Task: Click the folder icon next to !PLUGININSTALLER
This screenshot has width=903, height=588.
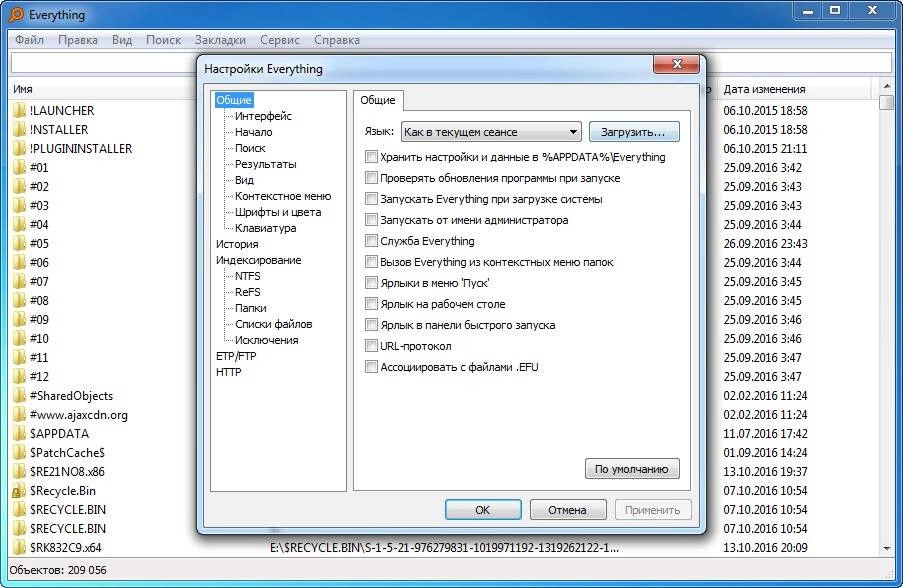Action: [20, 149]
